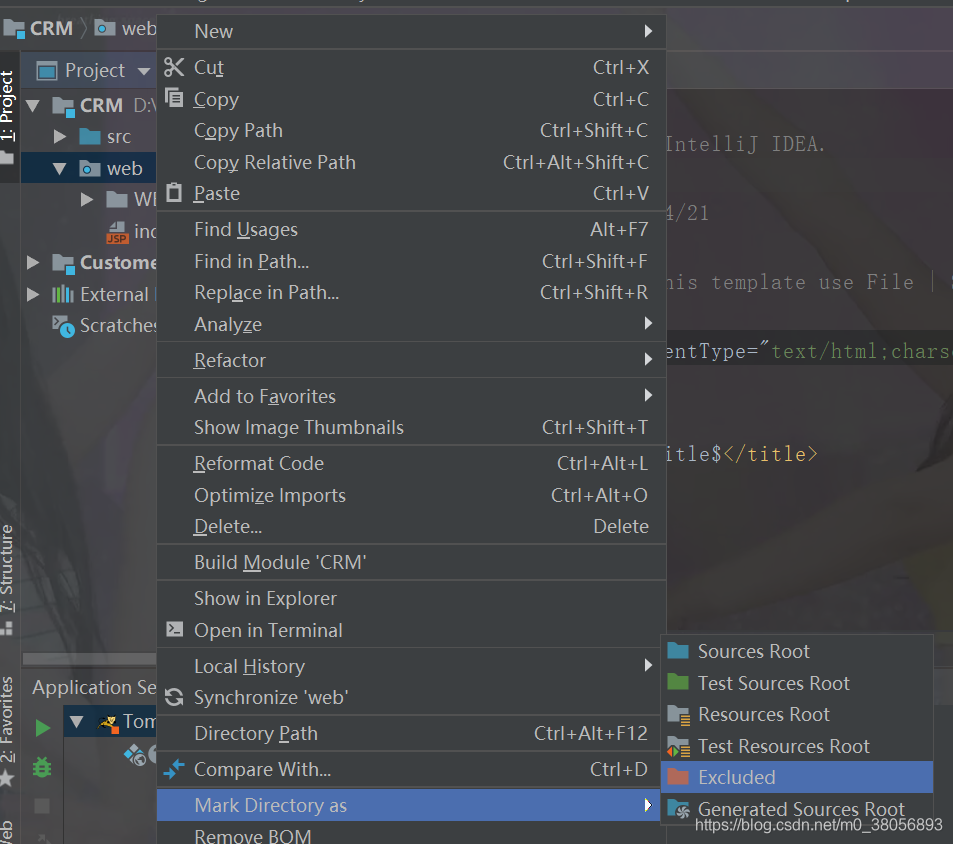Choose Show Image Thumbnails entry
Screen dimensions: 953x844
click(411, 428)
